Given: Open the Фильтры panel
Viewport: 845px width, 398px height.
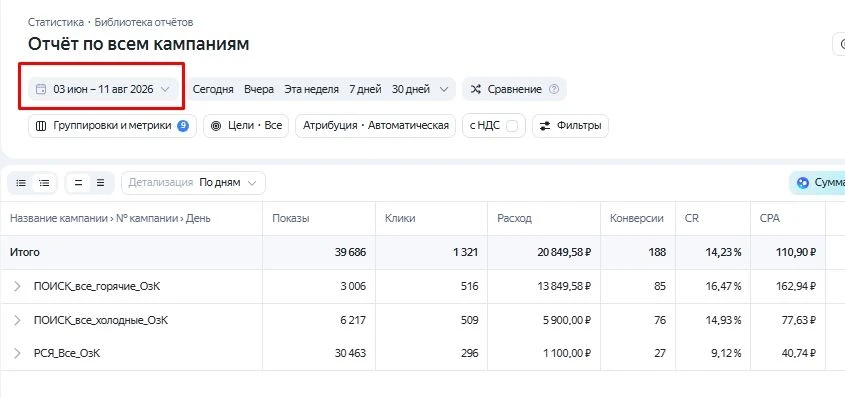Looking at the screenshot, I should point(570,126).
